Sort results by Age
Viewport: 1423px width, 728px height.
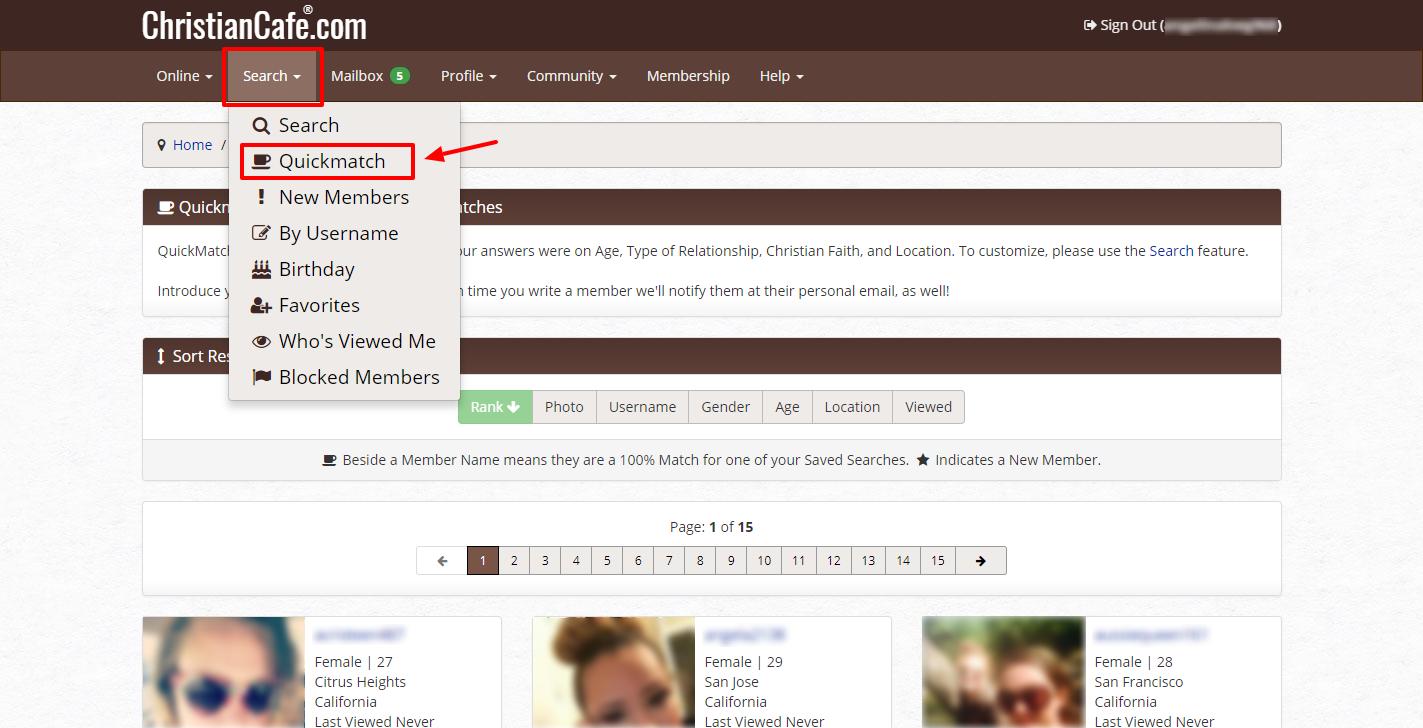click(x=787, y=407)
